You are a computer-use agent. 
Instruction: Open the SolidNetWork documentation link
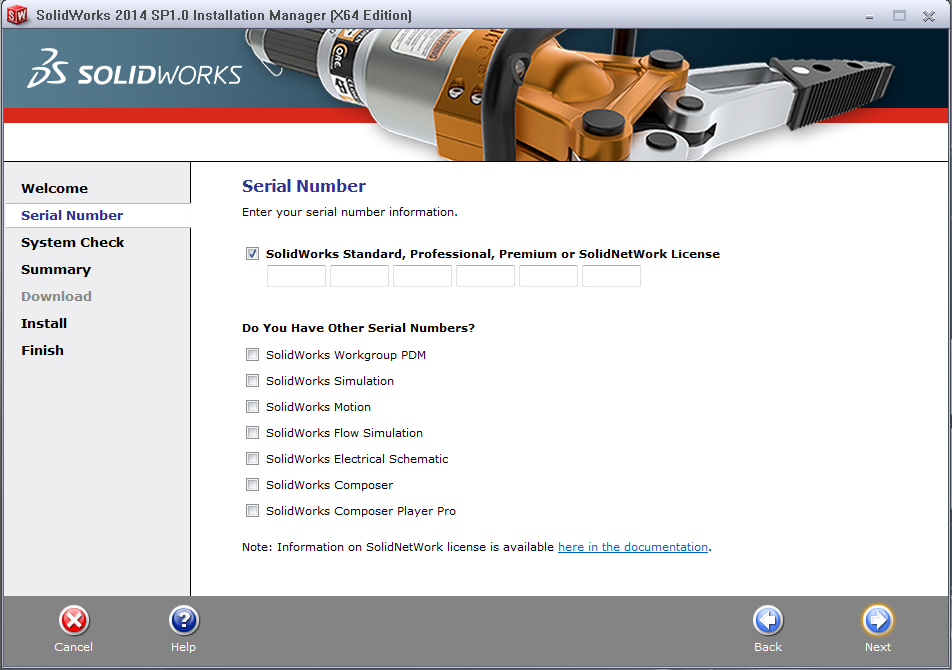632,546
